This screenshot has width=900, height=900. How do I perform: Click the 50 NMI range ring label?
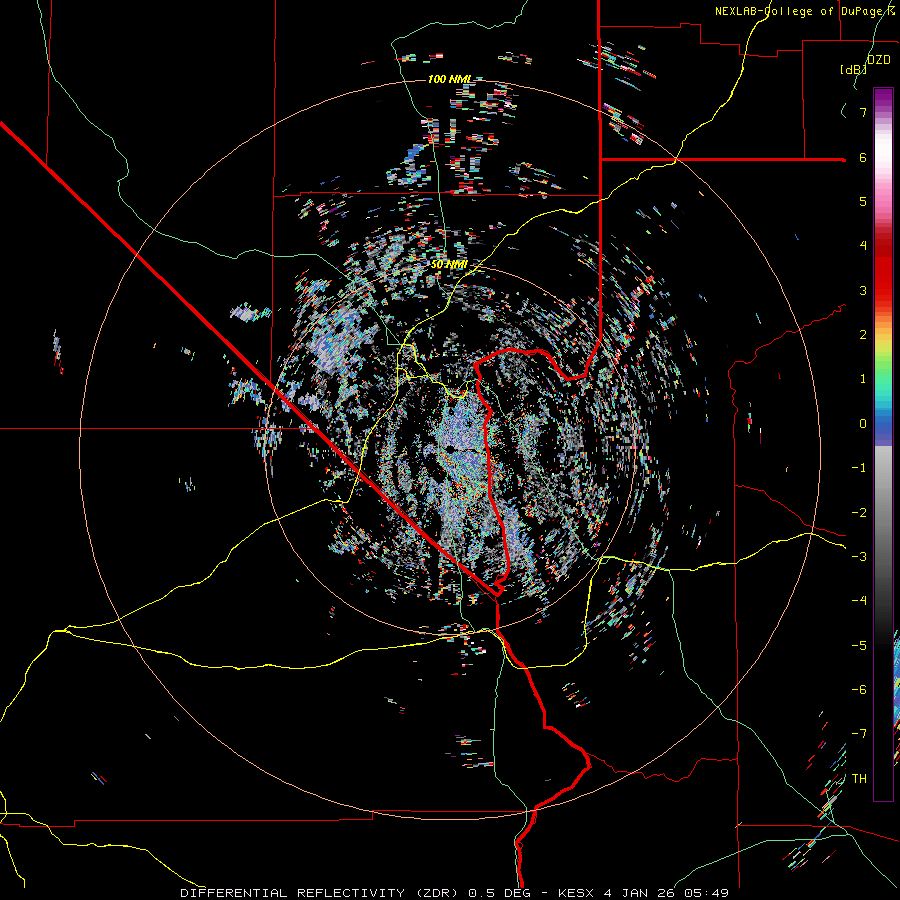(x=449, y=264)
